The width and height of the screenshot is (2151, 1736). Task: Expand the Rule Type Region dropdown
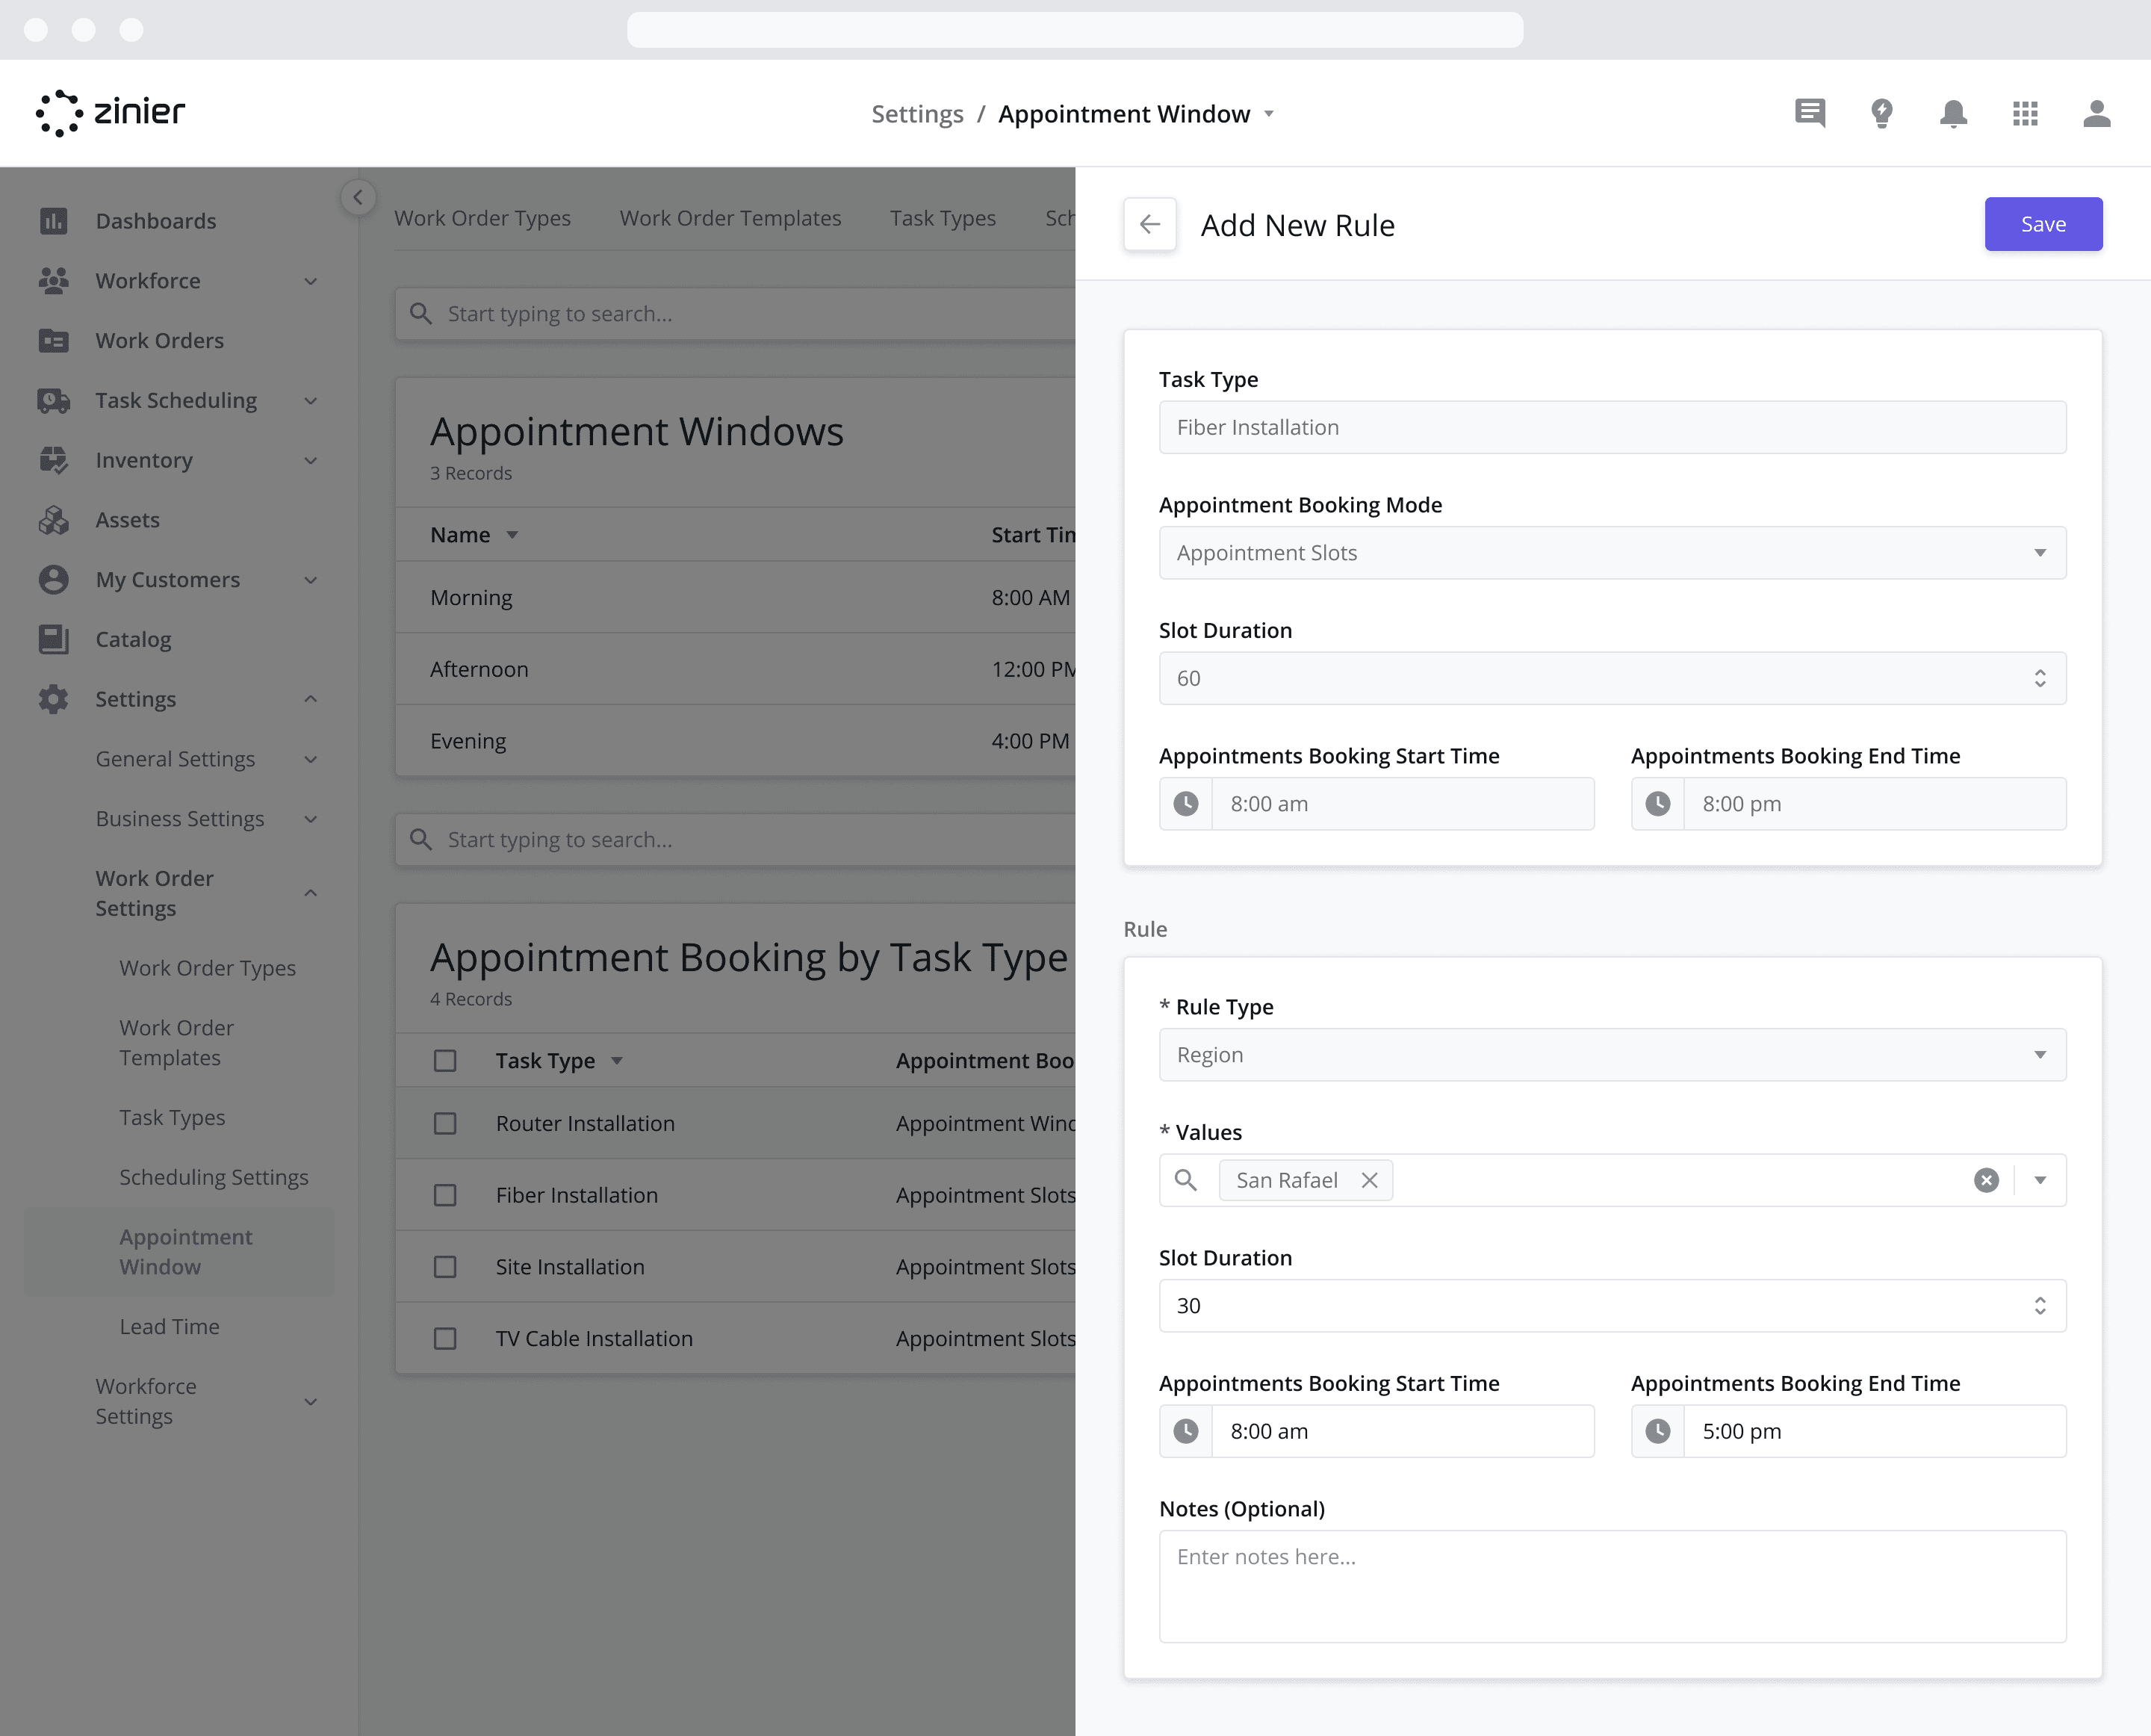coord(2040,1054)
